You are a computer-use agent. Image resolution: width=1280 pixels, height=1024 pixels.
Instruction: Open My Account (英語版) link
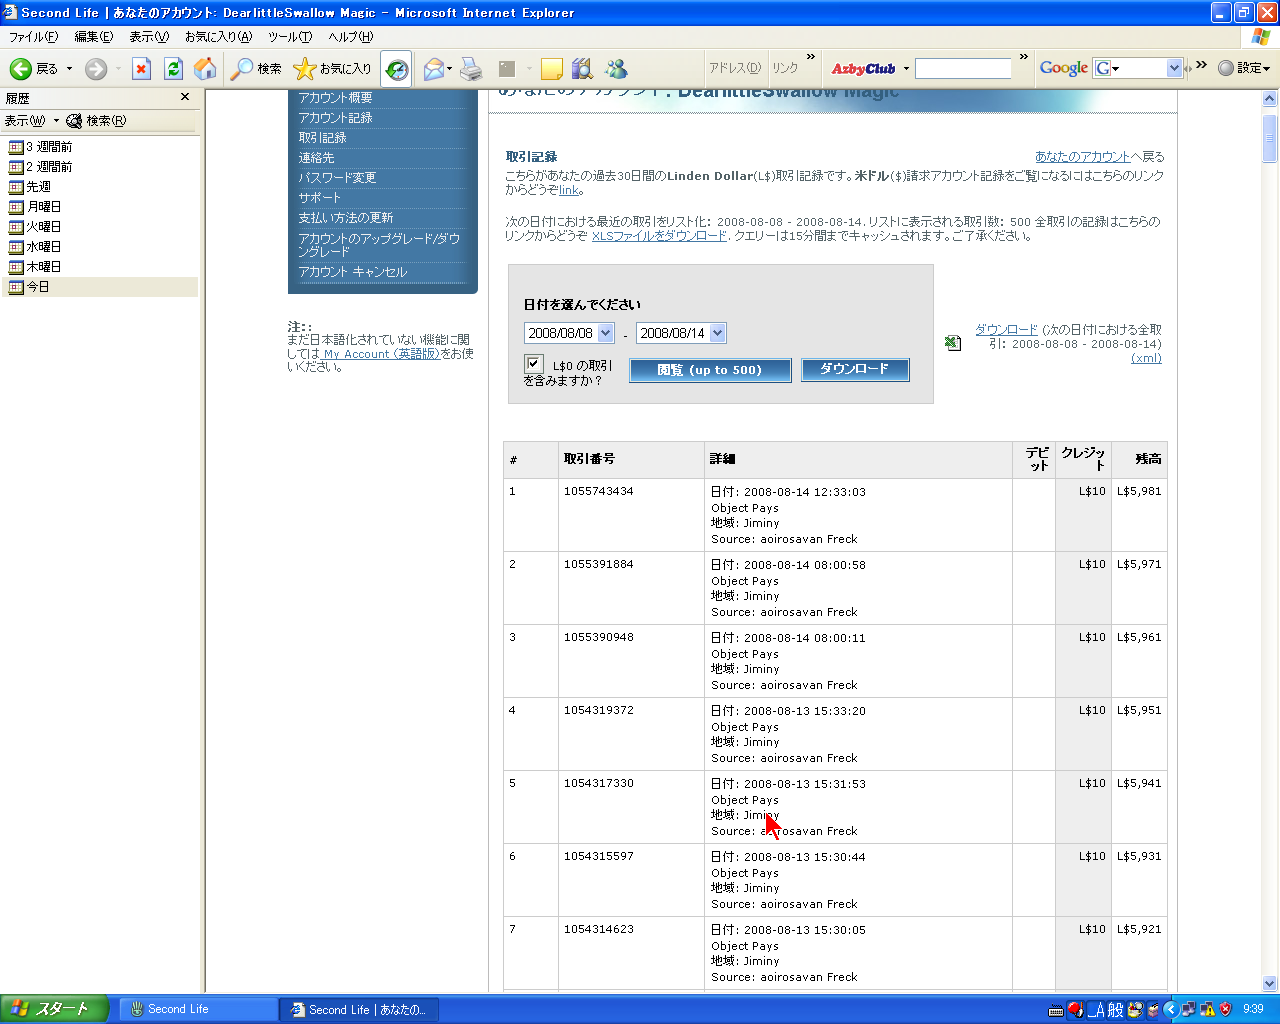(x=381, y=354)
